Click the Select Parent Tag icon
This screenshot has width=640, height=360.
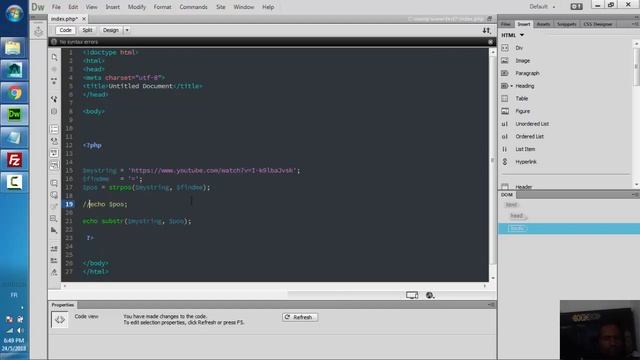(x=54, y=99)
